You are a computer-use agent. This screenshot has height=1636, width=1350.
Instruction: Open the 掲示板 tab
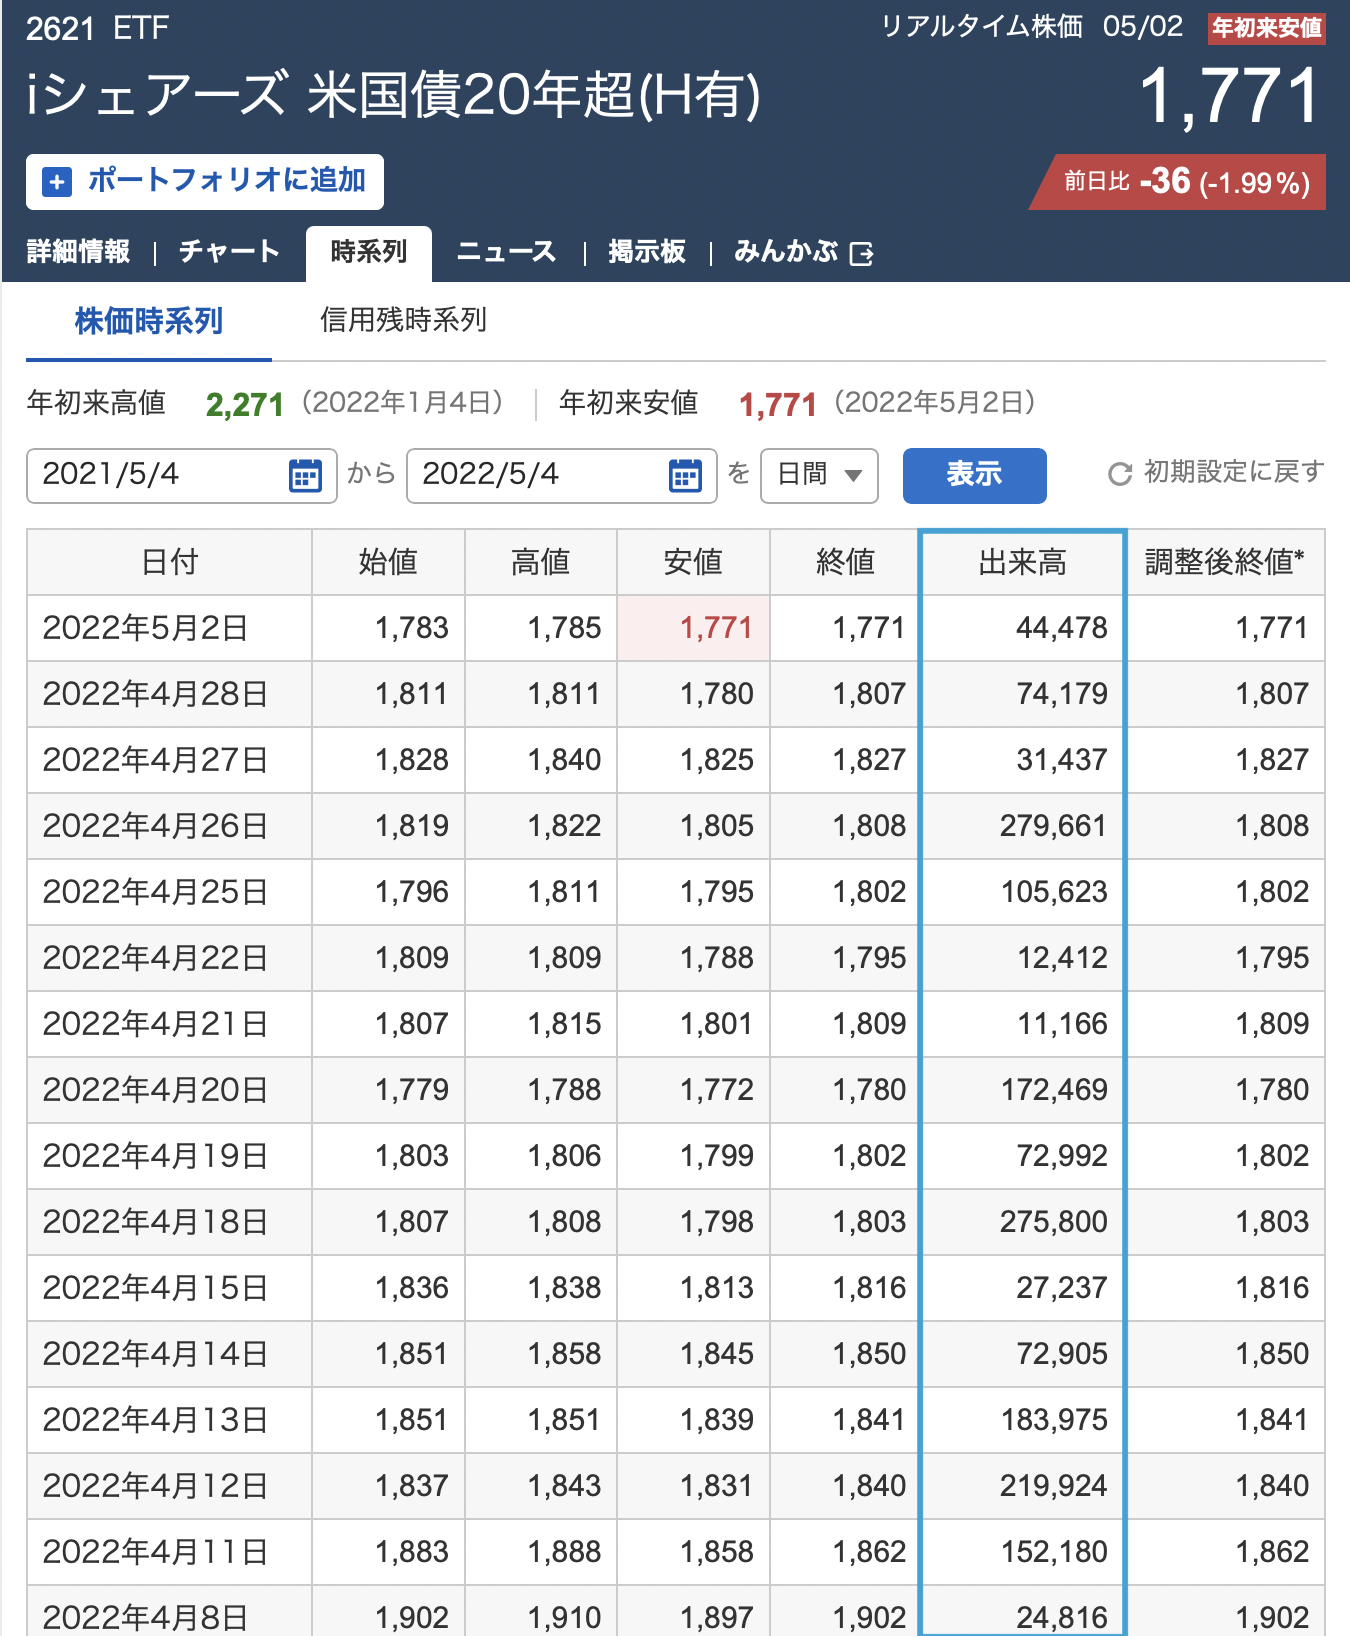(x=647, y=252)
